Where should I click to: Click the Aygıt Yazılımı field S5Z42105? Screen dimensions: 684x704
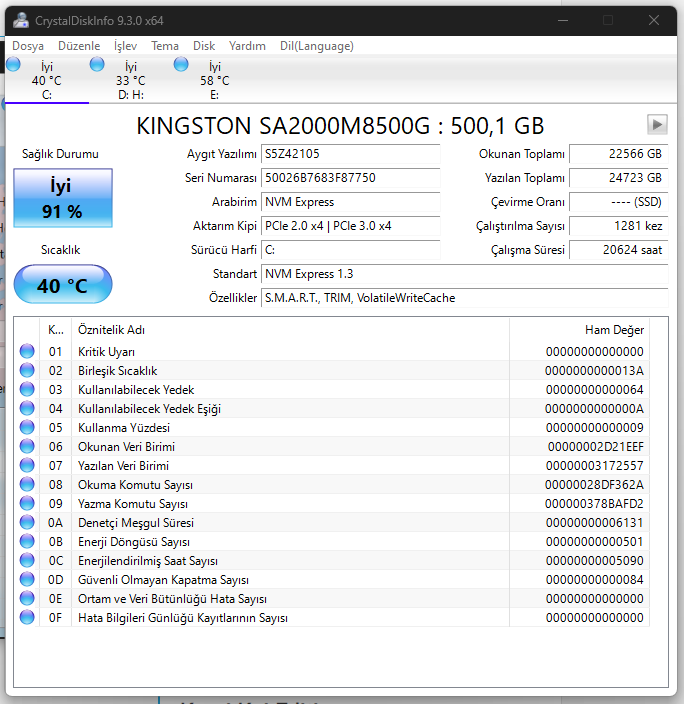(350, 154)
